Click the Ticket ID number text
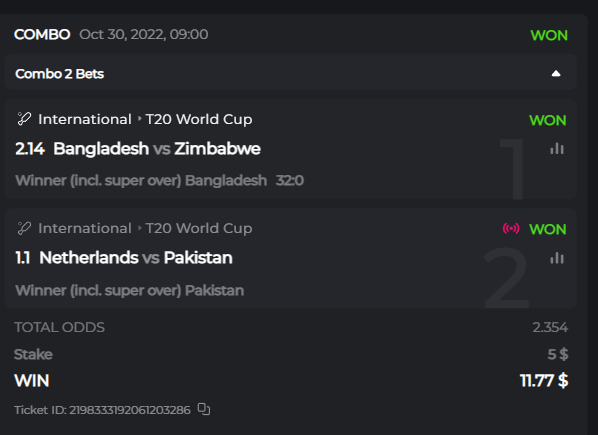Viewport: 598px width, 435px height. [130, 410]
